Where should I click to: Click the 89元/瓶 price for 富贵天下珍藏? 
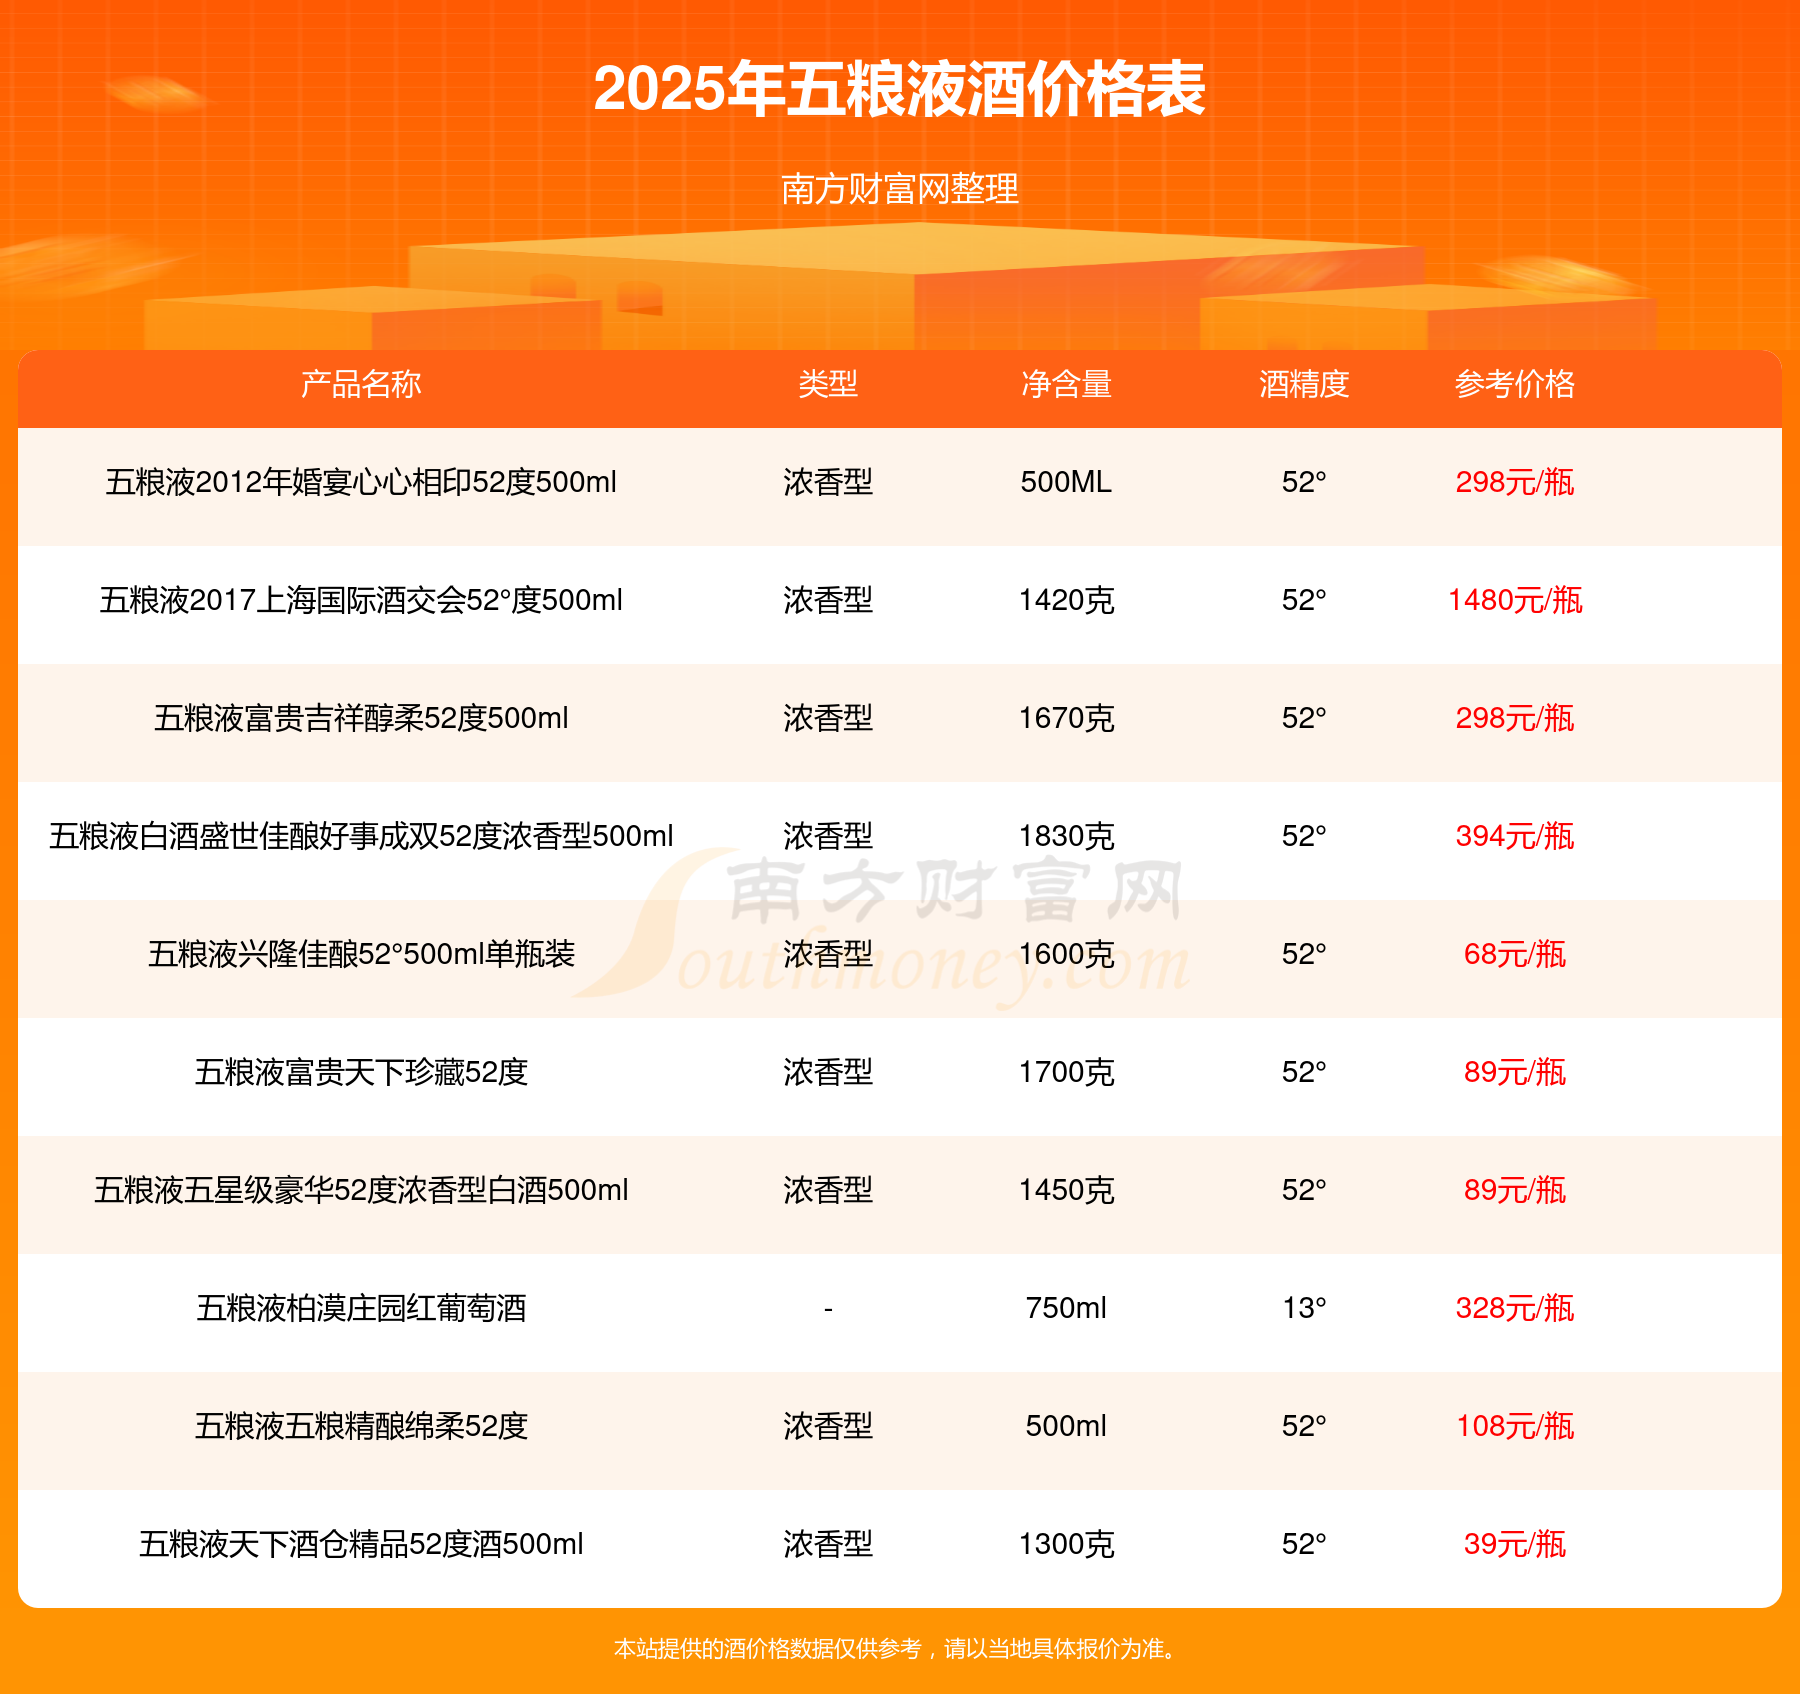tap(1515, 1072)
